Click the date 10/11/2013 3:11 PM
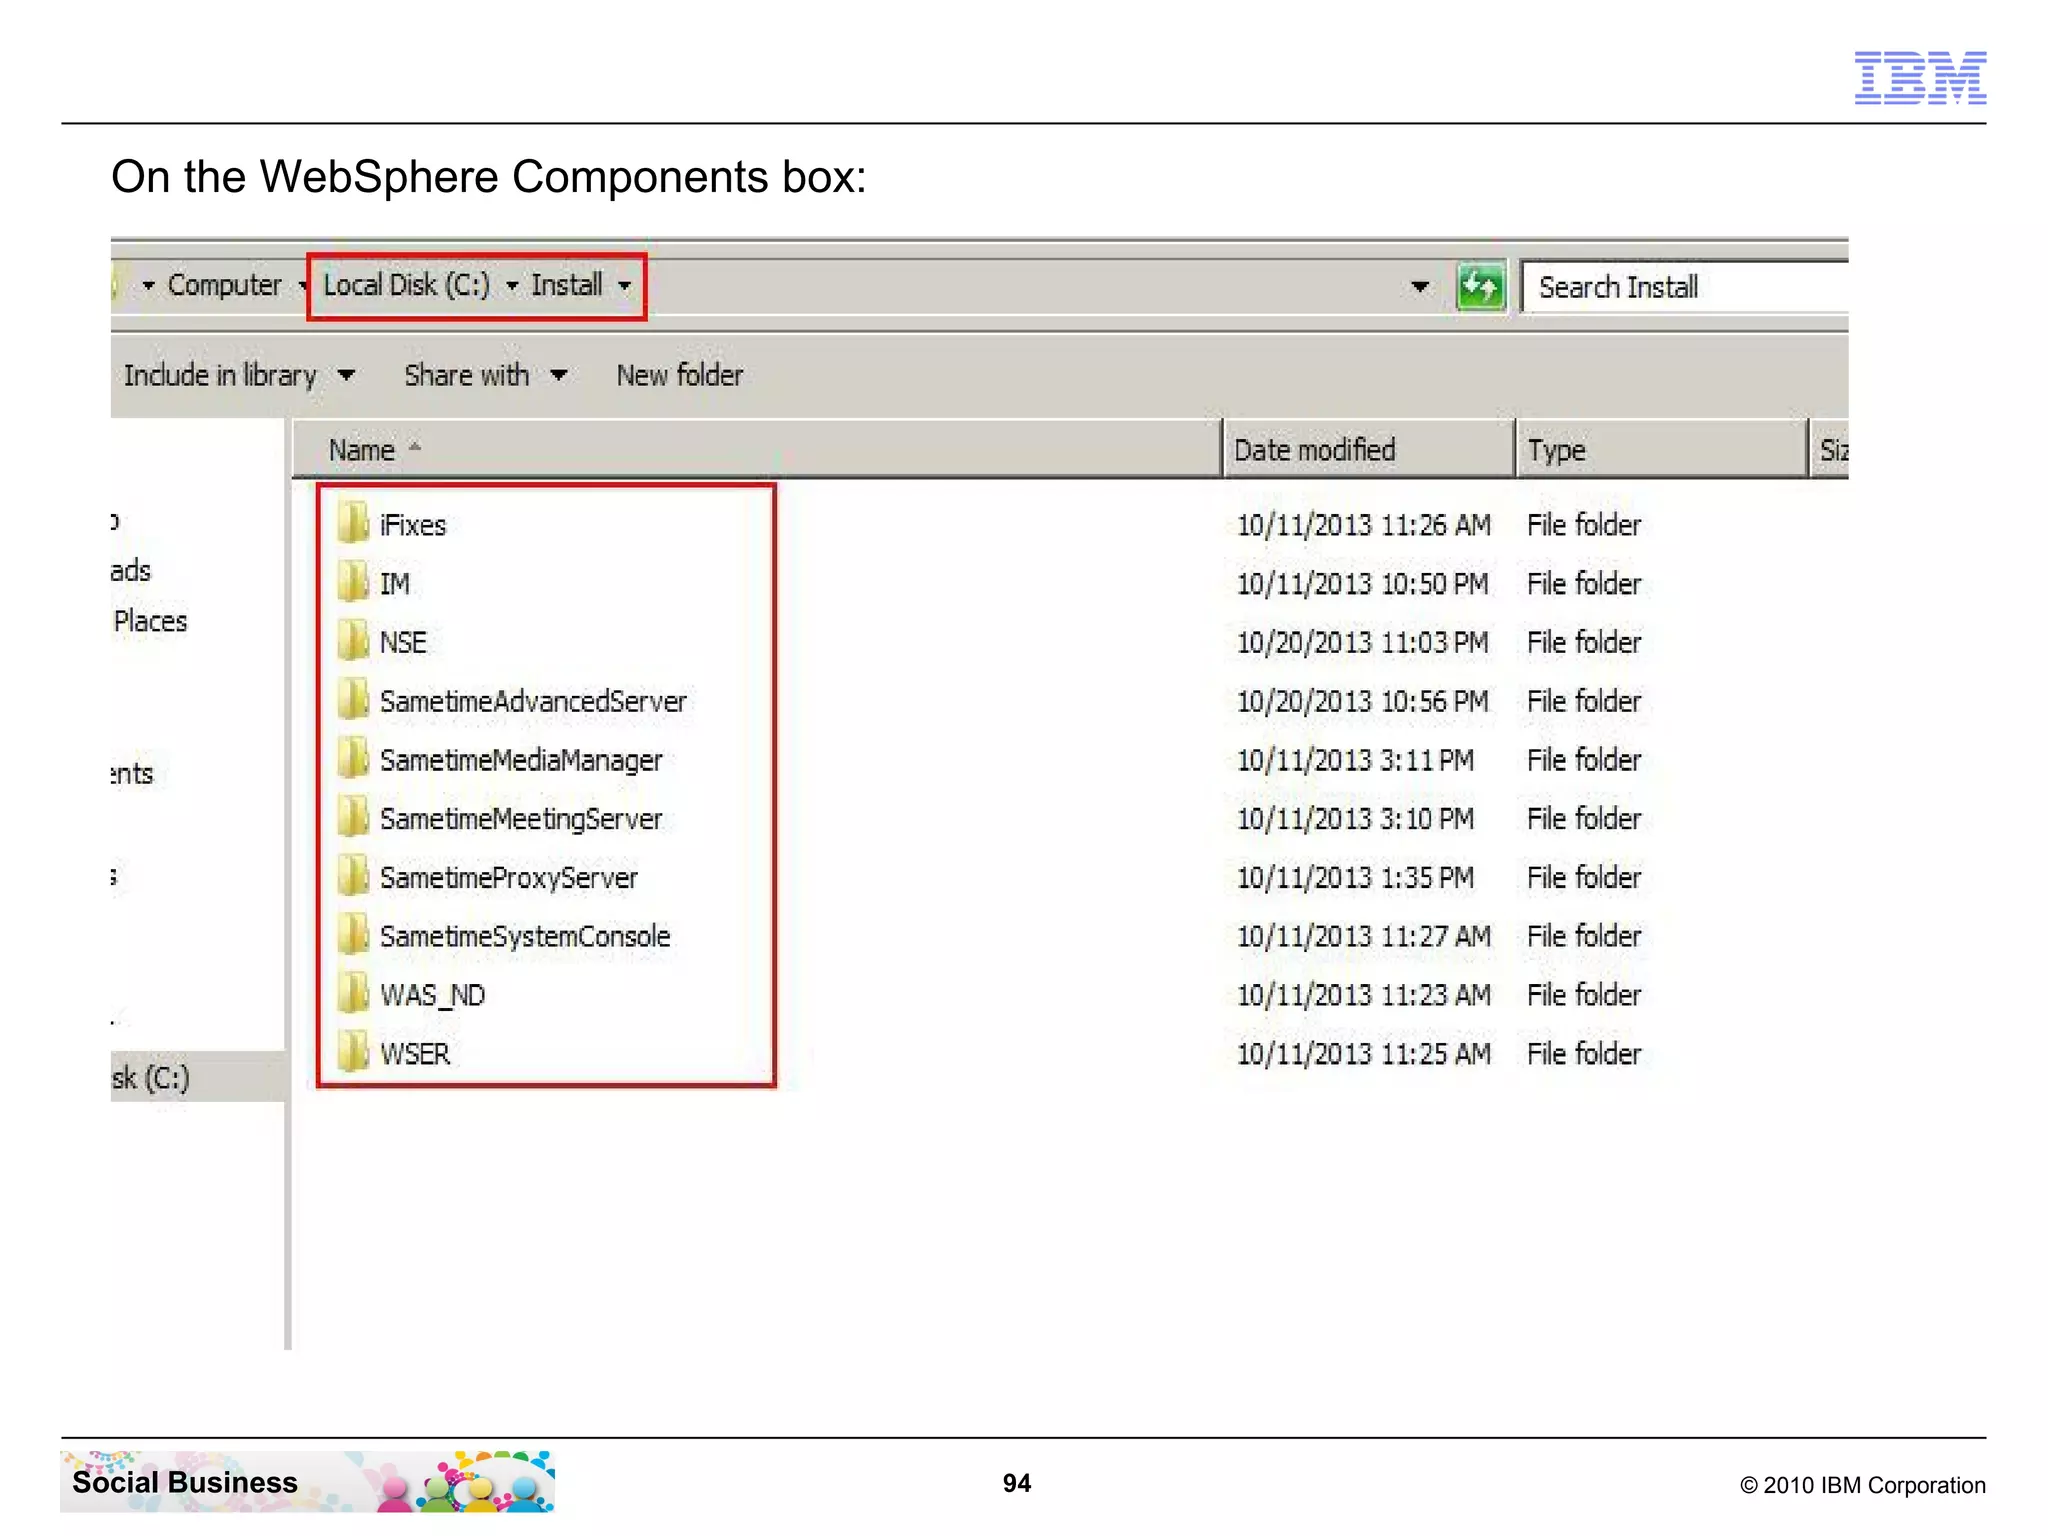 pos(1355,760)
